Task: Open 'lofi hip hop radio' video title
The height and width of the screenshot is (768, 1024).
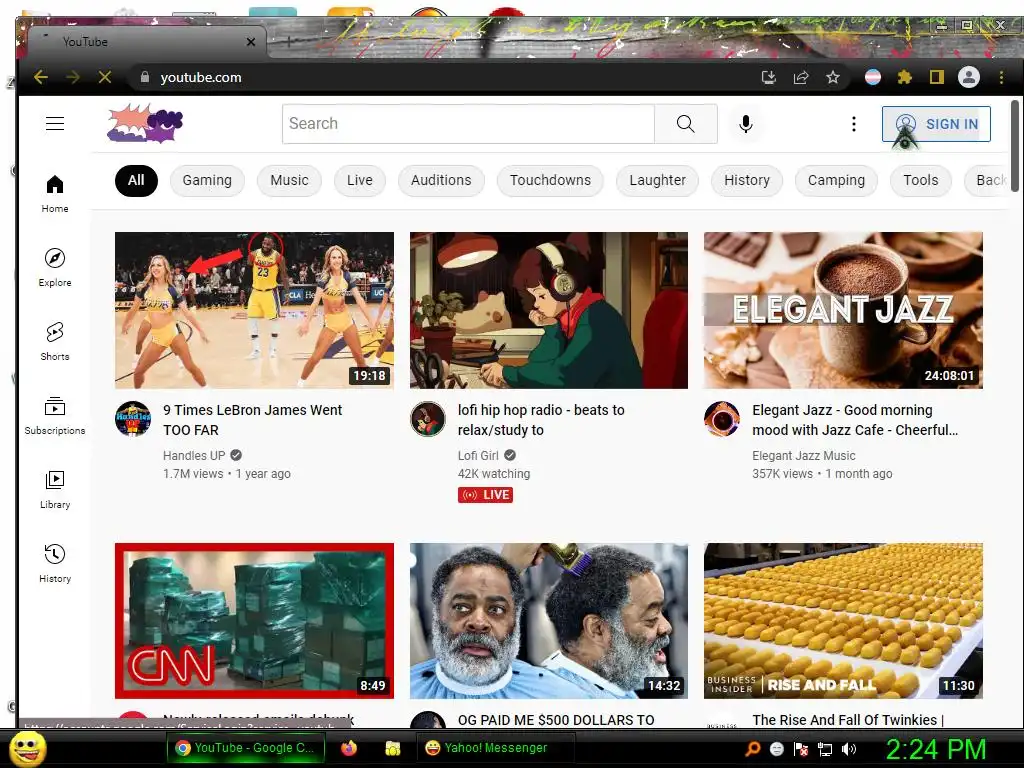Action: coord(541,420)
